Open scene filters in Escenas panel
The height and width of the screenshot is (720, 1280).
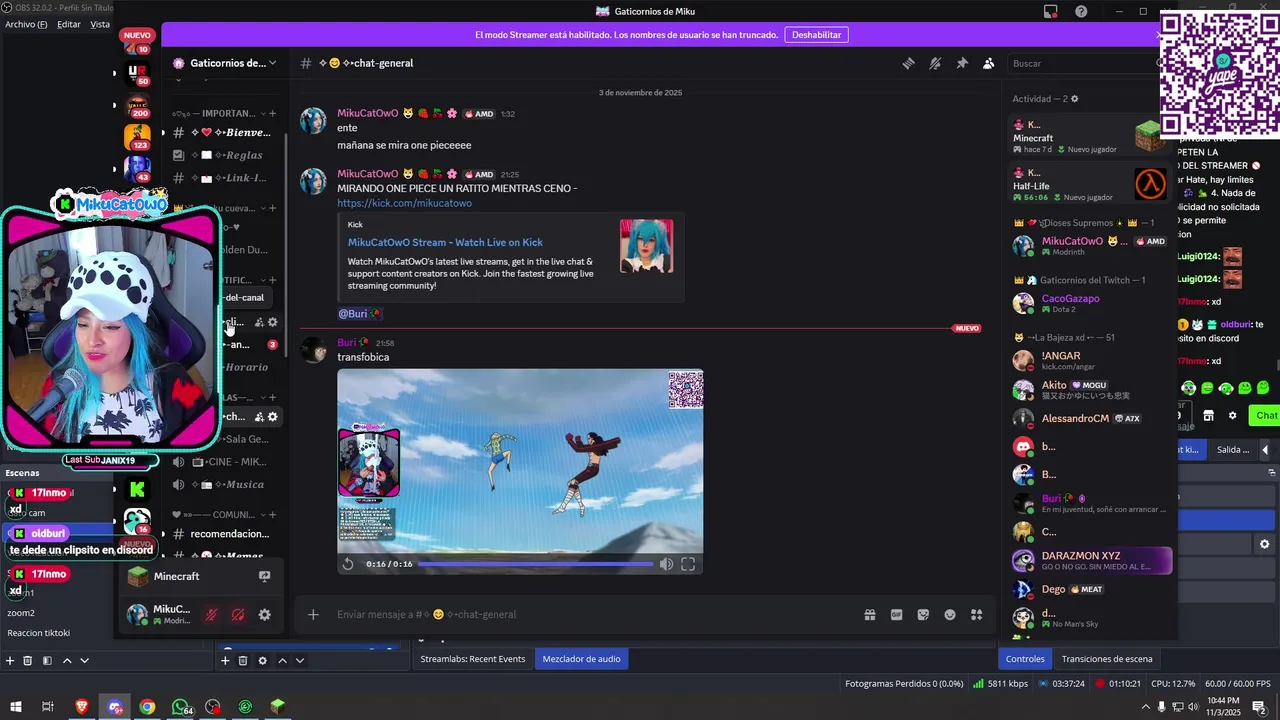point(47,660)
